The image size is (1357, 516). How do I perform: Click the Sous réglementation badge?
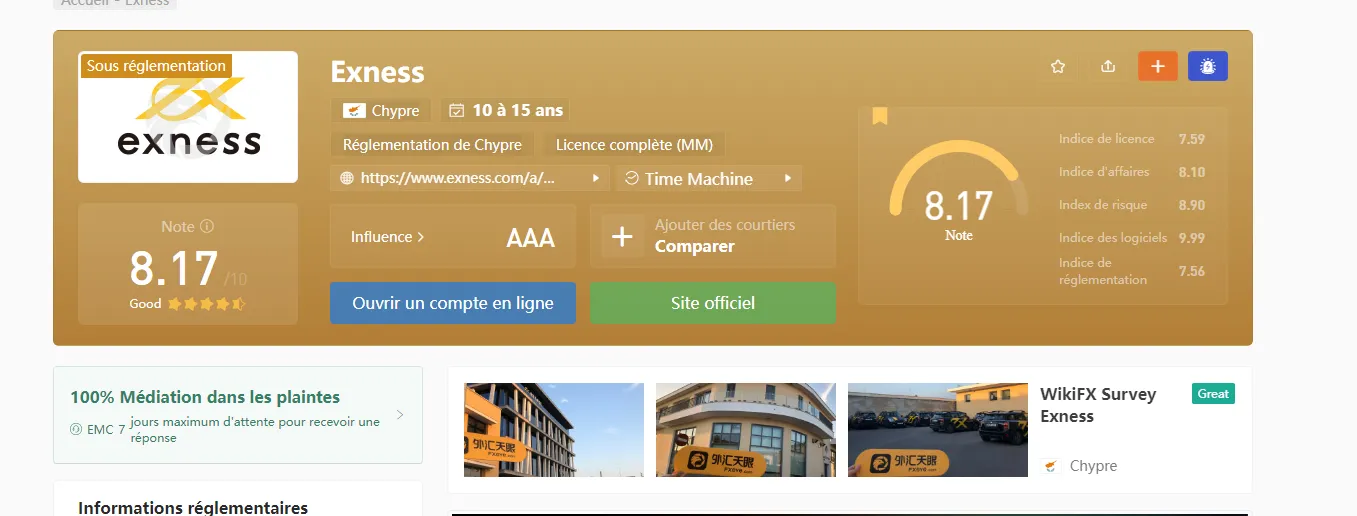pyautogui.click(x=156, y=66)
